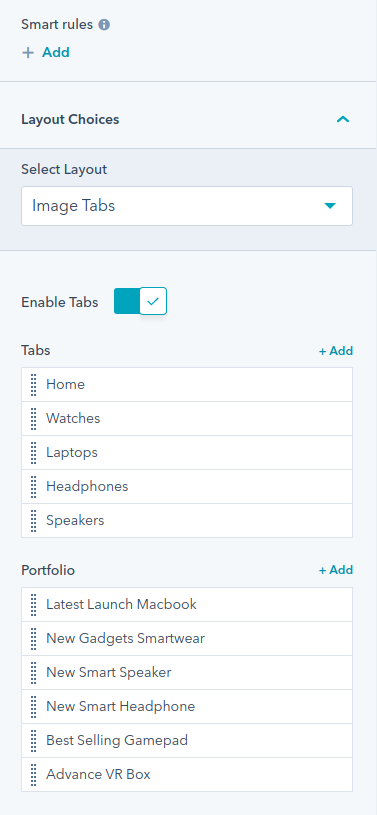Open the New Smart Speaker item
Image resolution: width=377 pixels, height=815 pixels.
(187, 673)
